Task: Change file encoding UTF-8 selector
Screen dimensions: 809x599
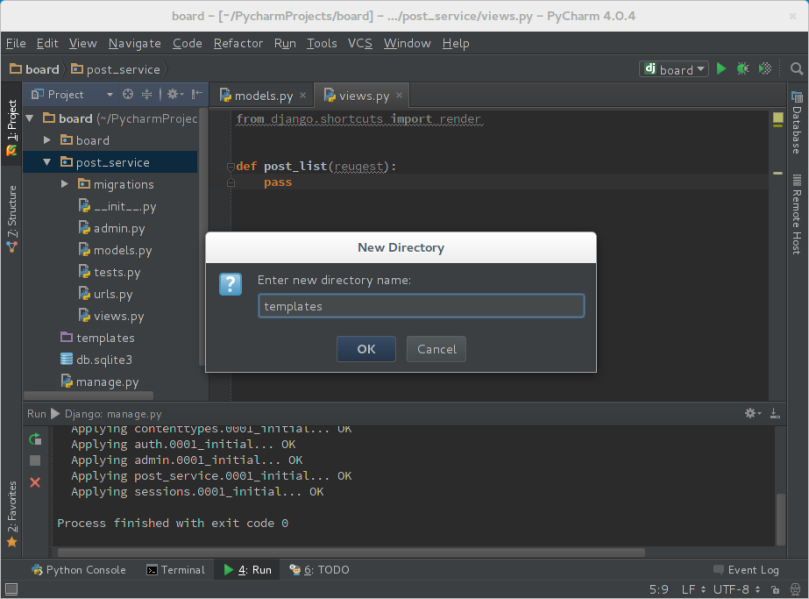Action: [x=736, y=589]
